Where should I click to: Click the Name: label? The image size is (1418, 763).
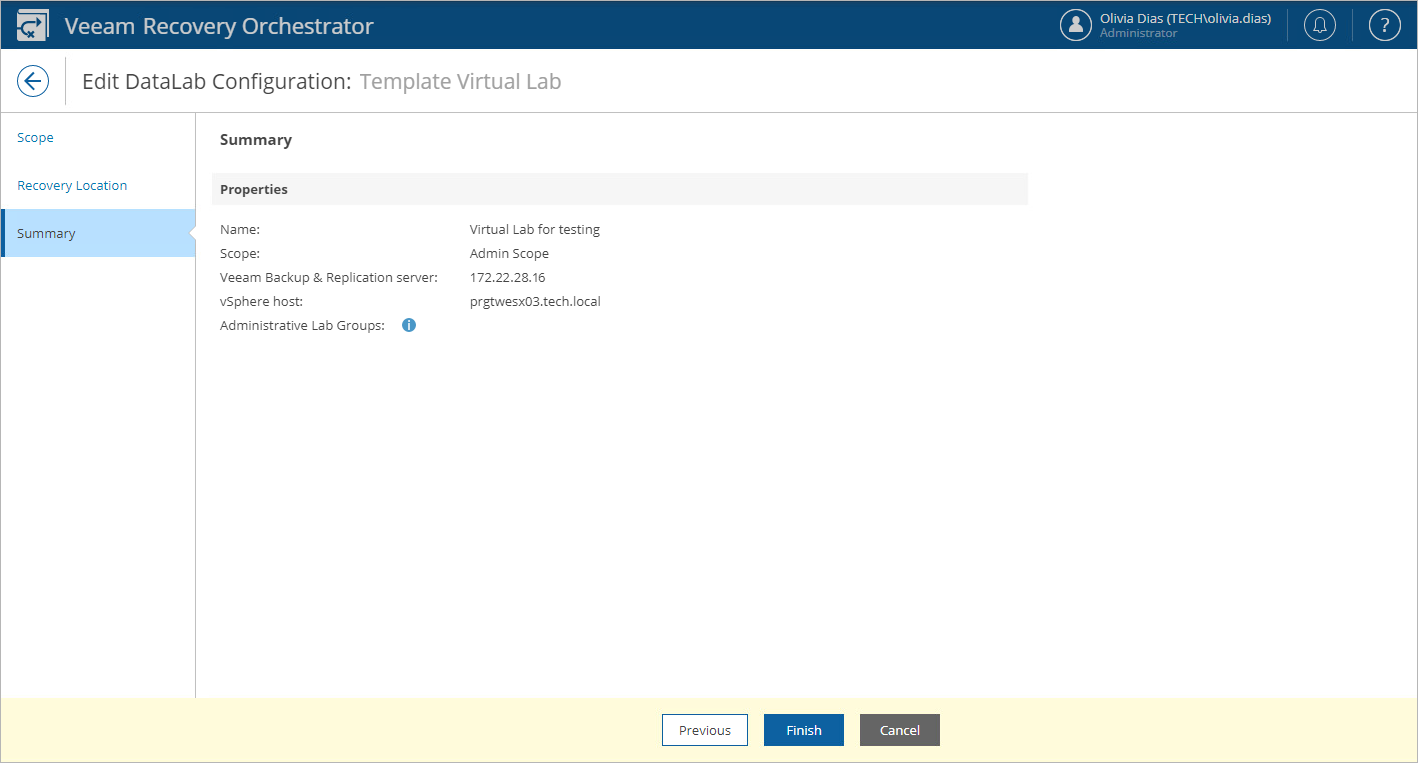[x=240, y=229]
